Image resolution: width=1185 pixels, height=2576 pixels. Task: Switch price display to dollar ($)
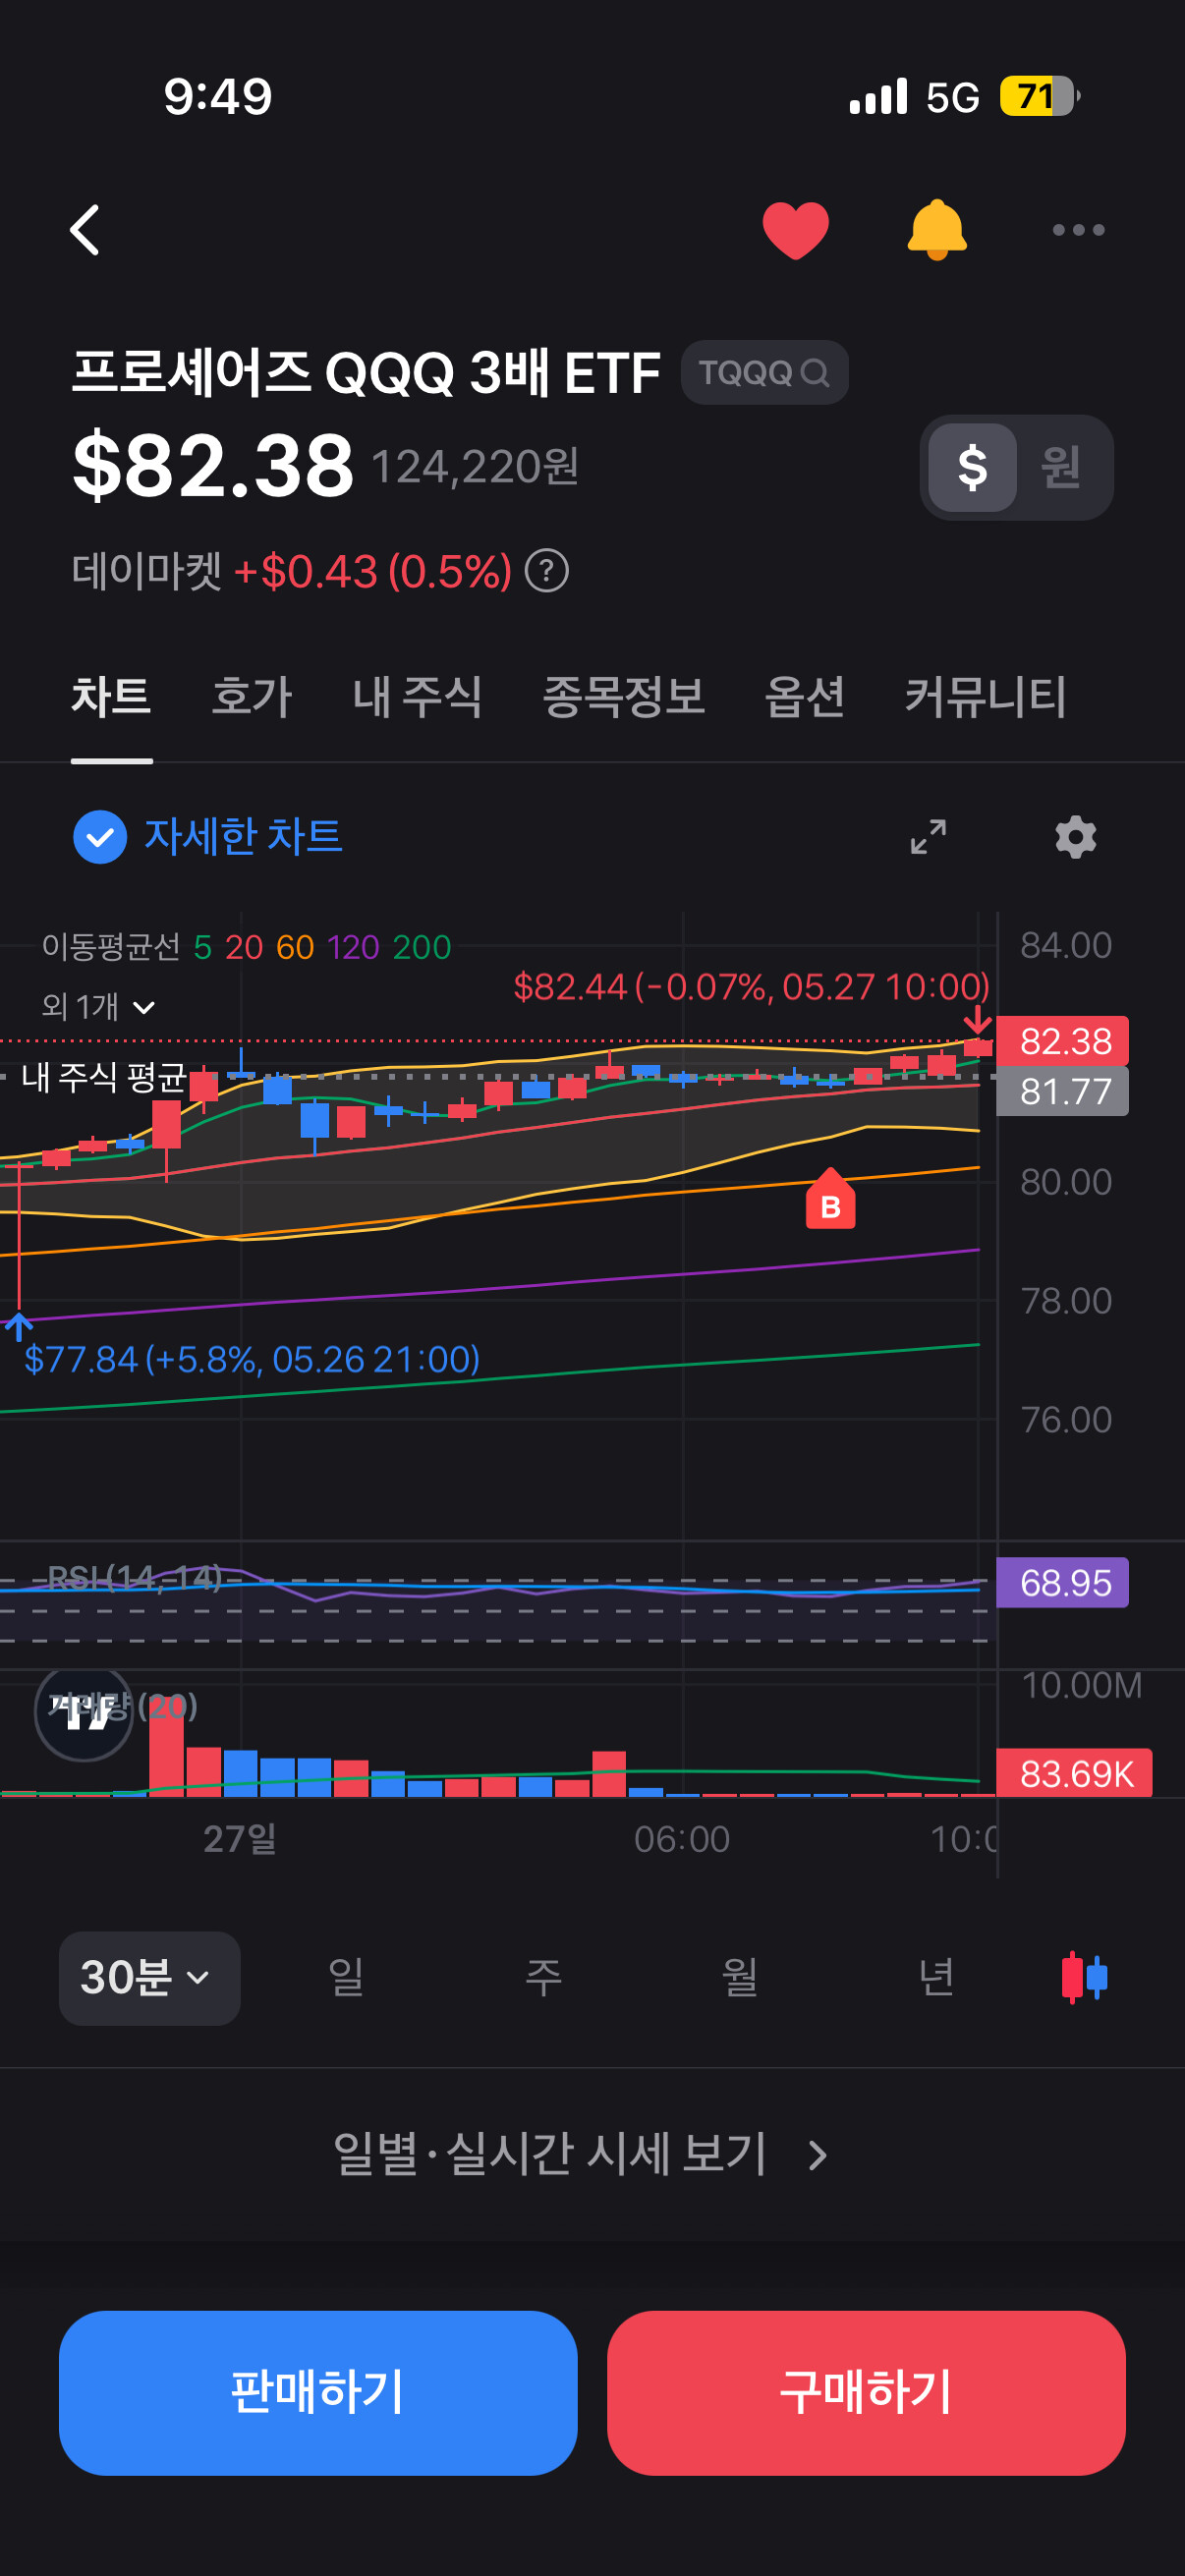click(972, 467)
